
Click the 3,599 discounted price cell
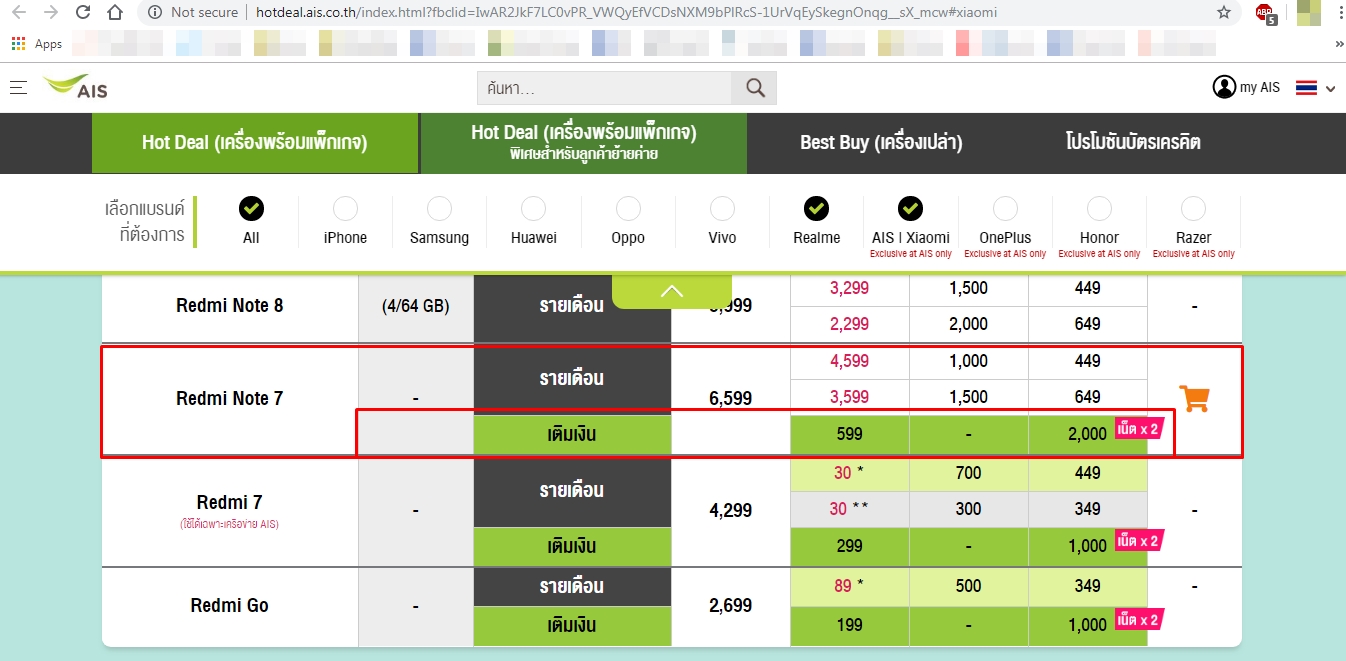pos(850,397)
